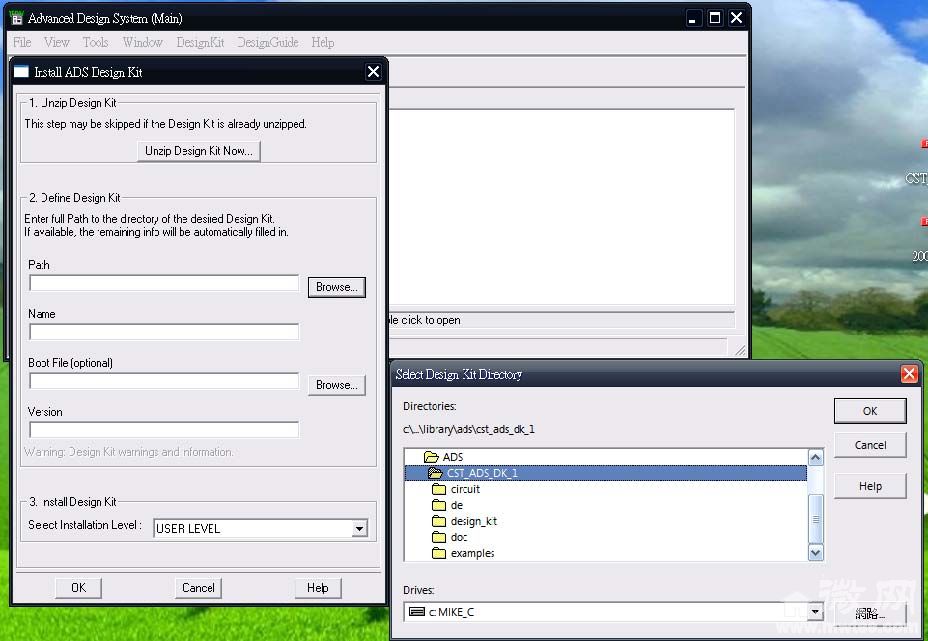Screen dimensions: 928x641
Task: Select the ADS folder in Directories list
Action: 444,457
